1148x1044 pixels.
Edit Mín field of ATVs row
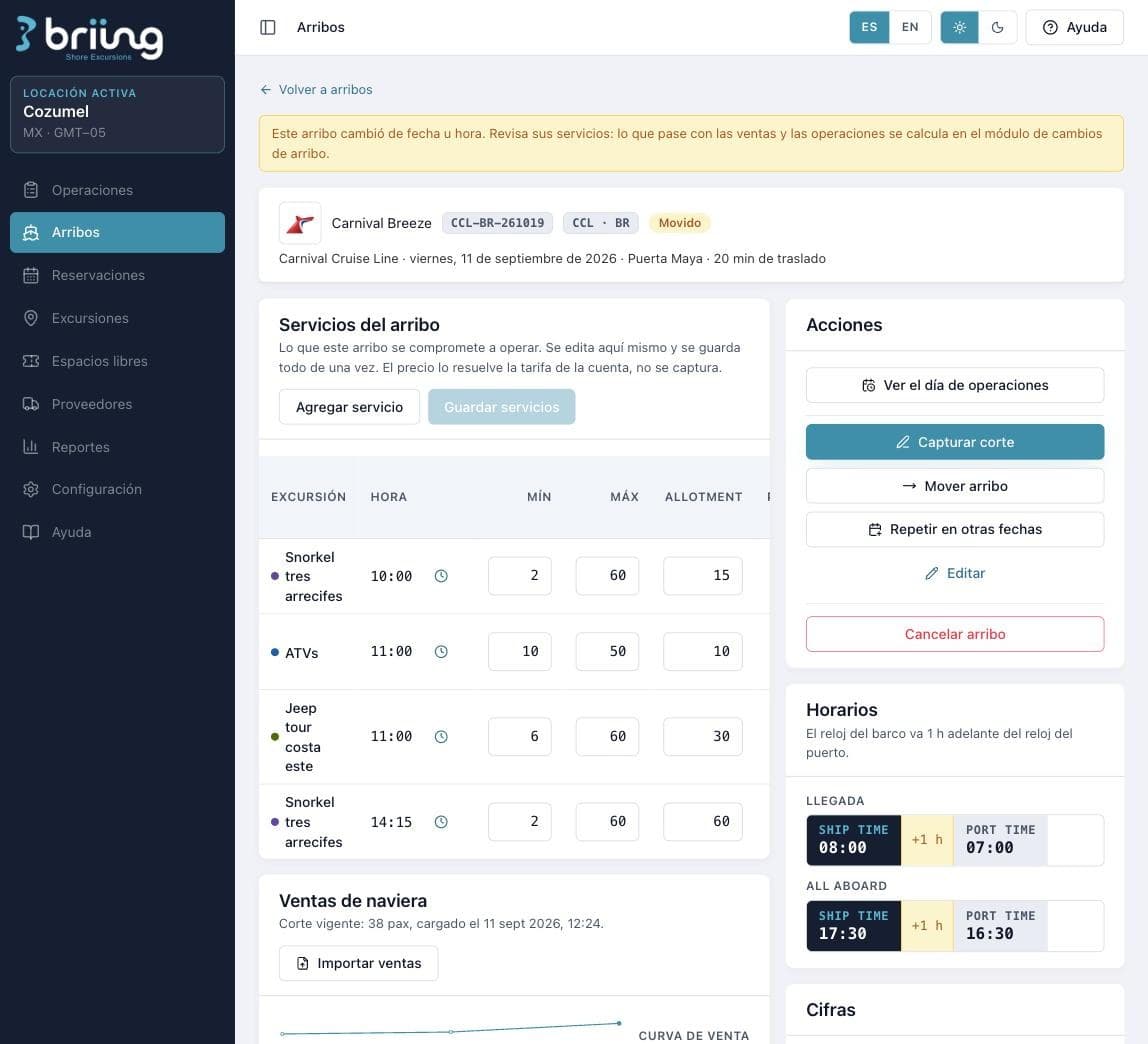coord(520,652)
